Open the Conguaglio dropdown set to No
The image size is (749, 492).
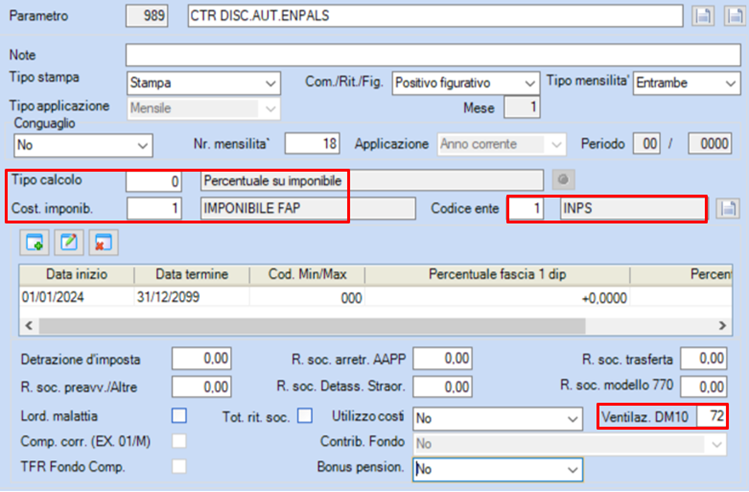click(x=83, y=145)
